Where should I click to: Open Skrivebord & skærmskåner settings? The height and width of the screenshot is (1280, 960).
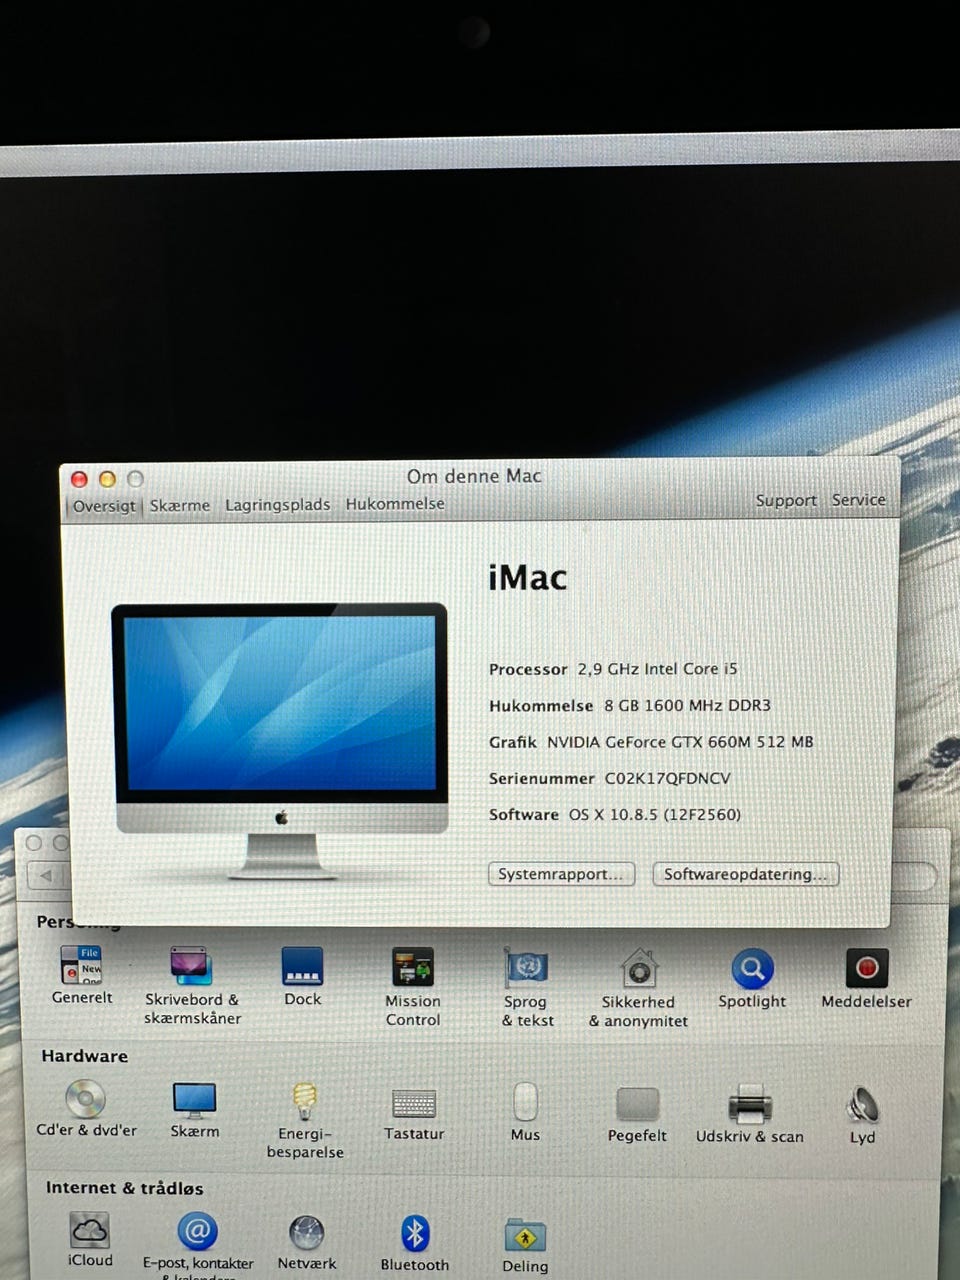tap(192, 985)
